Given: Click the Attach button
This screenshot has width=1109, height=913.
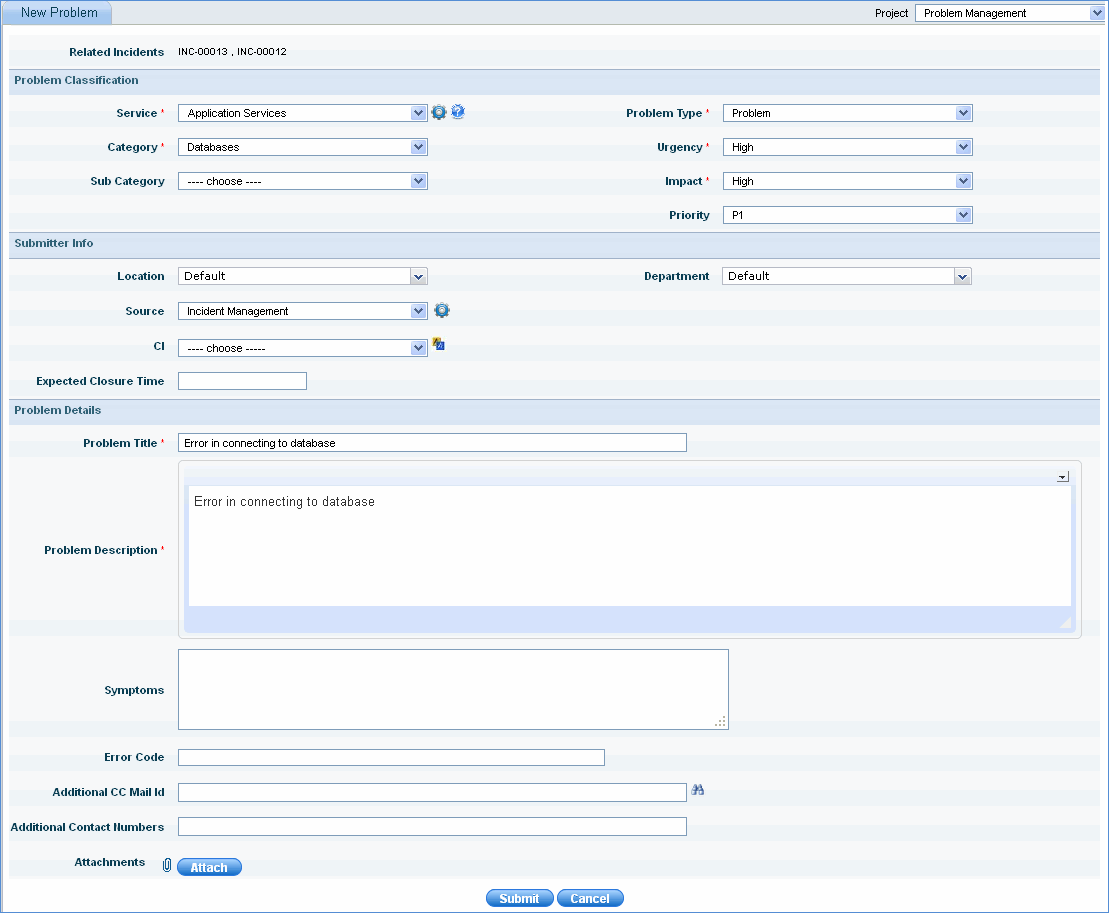Looking at the screenshot, I should (209, 868).
